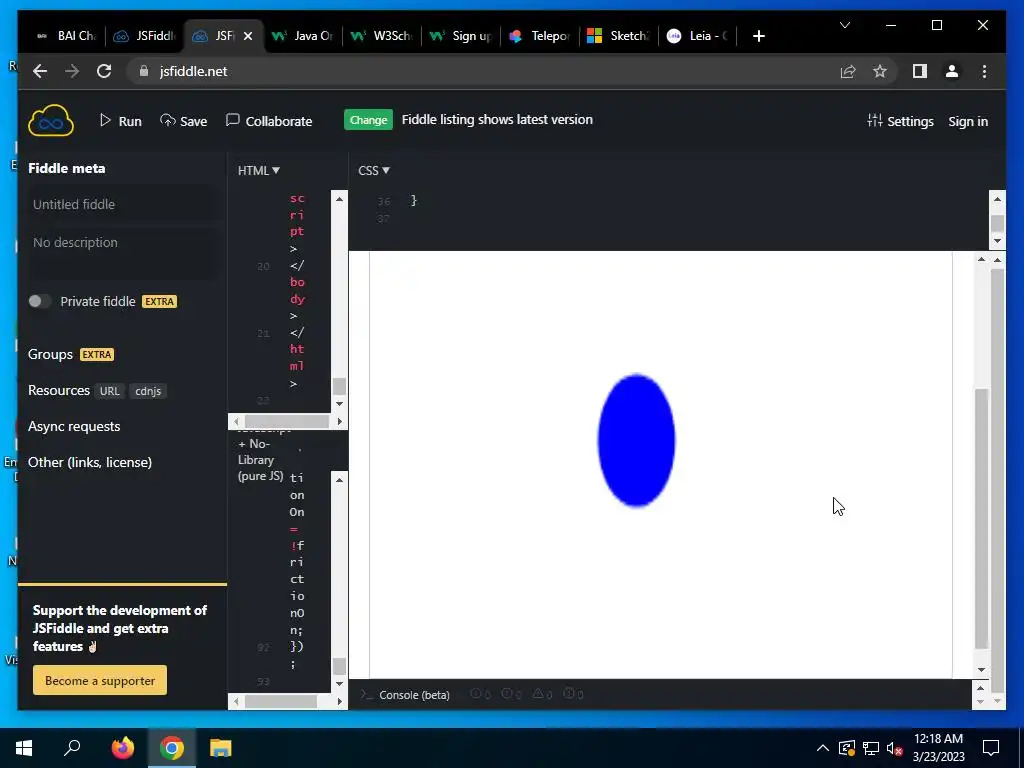Click the green Change badge
The width and height of the screenshot is (1024, 768).
pos(368,120)
